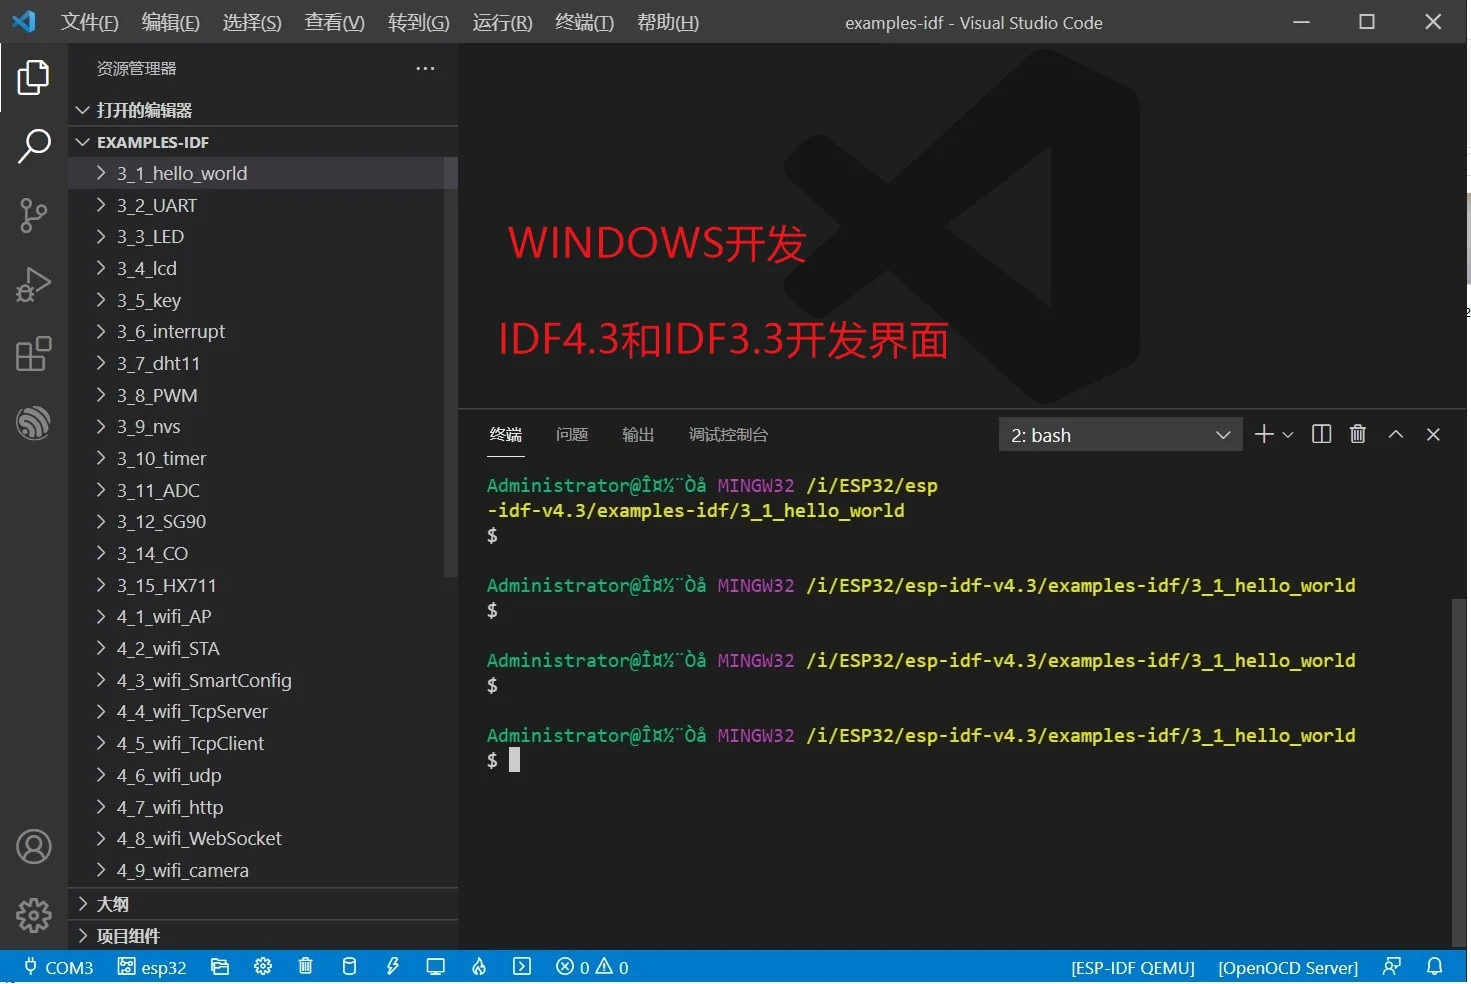Image resolution: width=1471 pixels, height=984 pixels.
Task: Split the terminal panel
Action: pyautogui.click(x=1321, y=434)
